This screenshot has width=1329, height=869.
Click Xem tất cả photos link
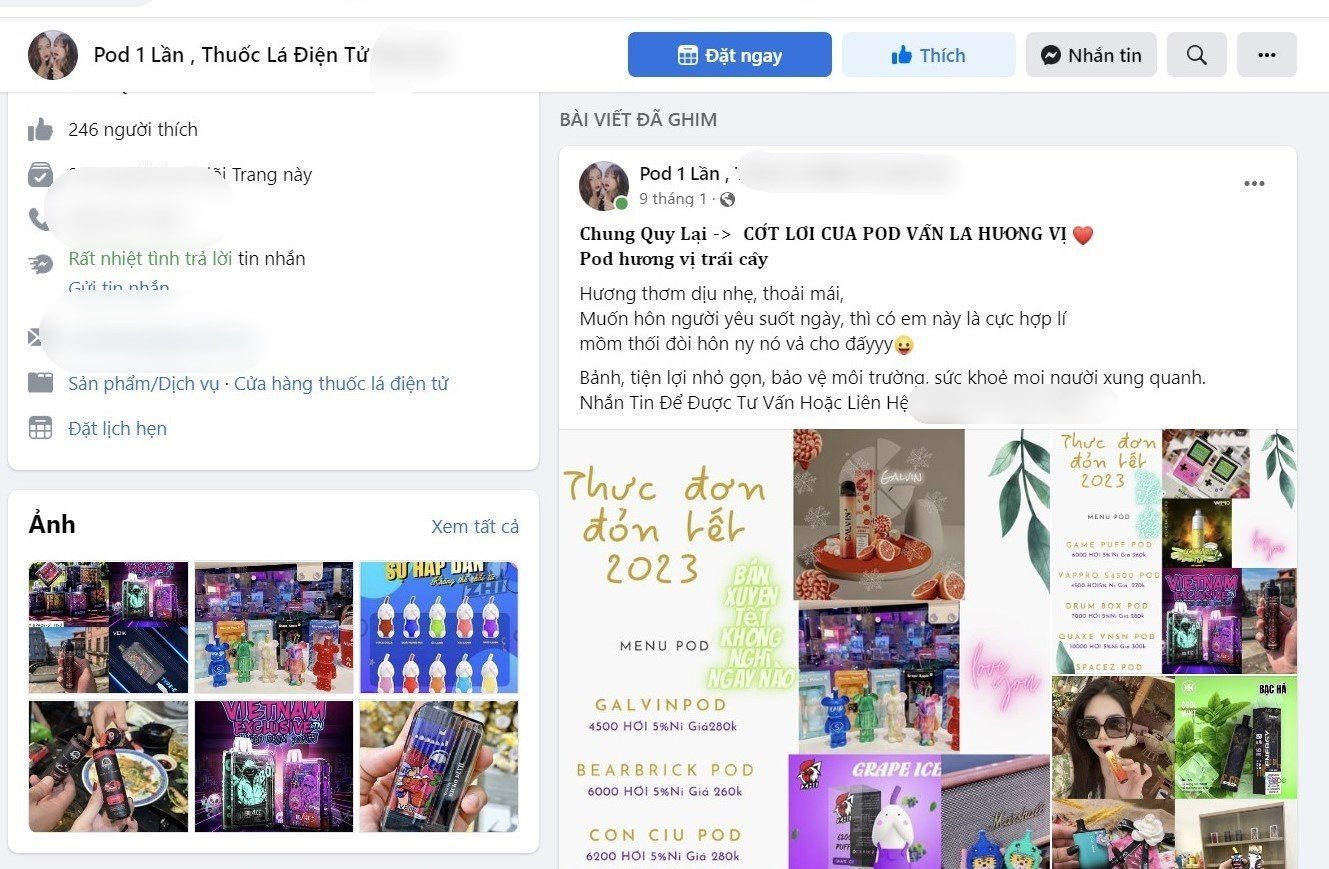(475, 527)
